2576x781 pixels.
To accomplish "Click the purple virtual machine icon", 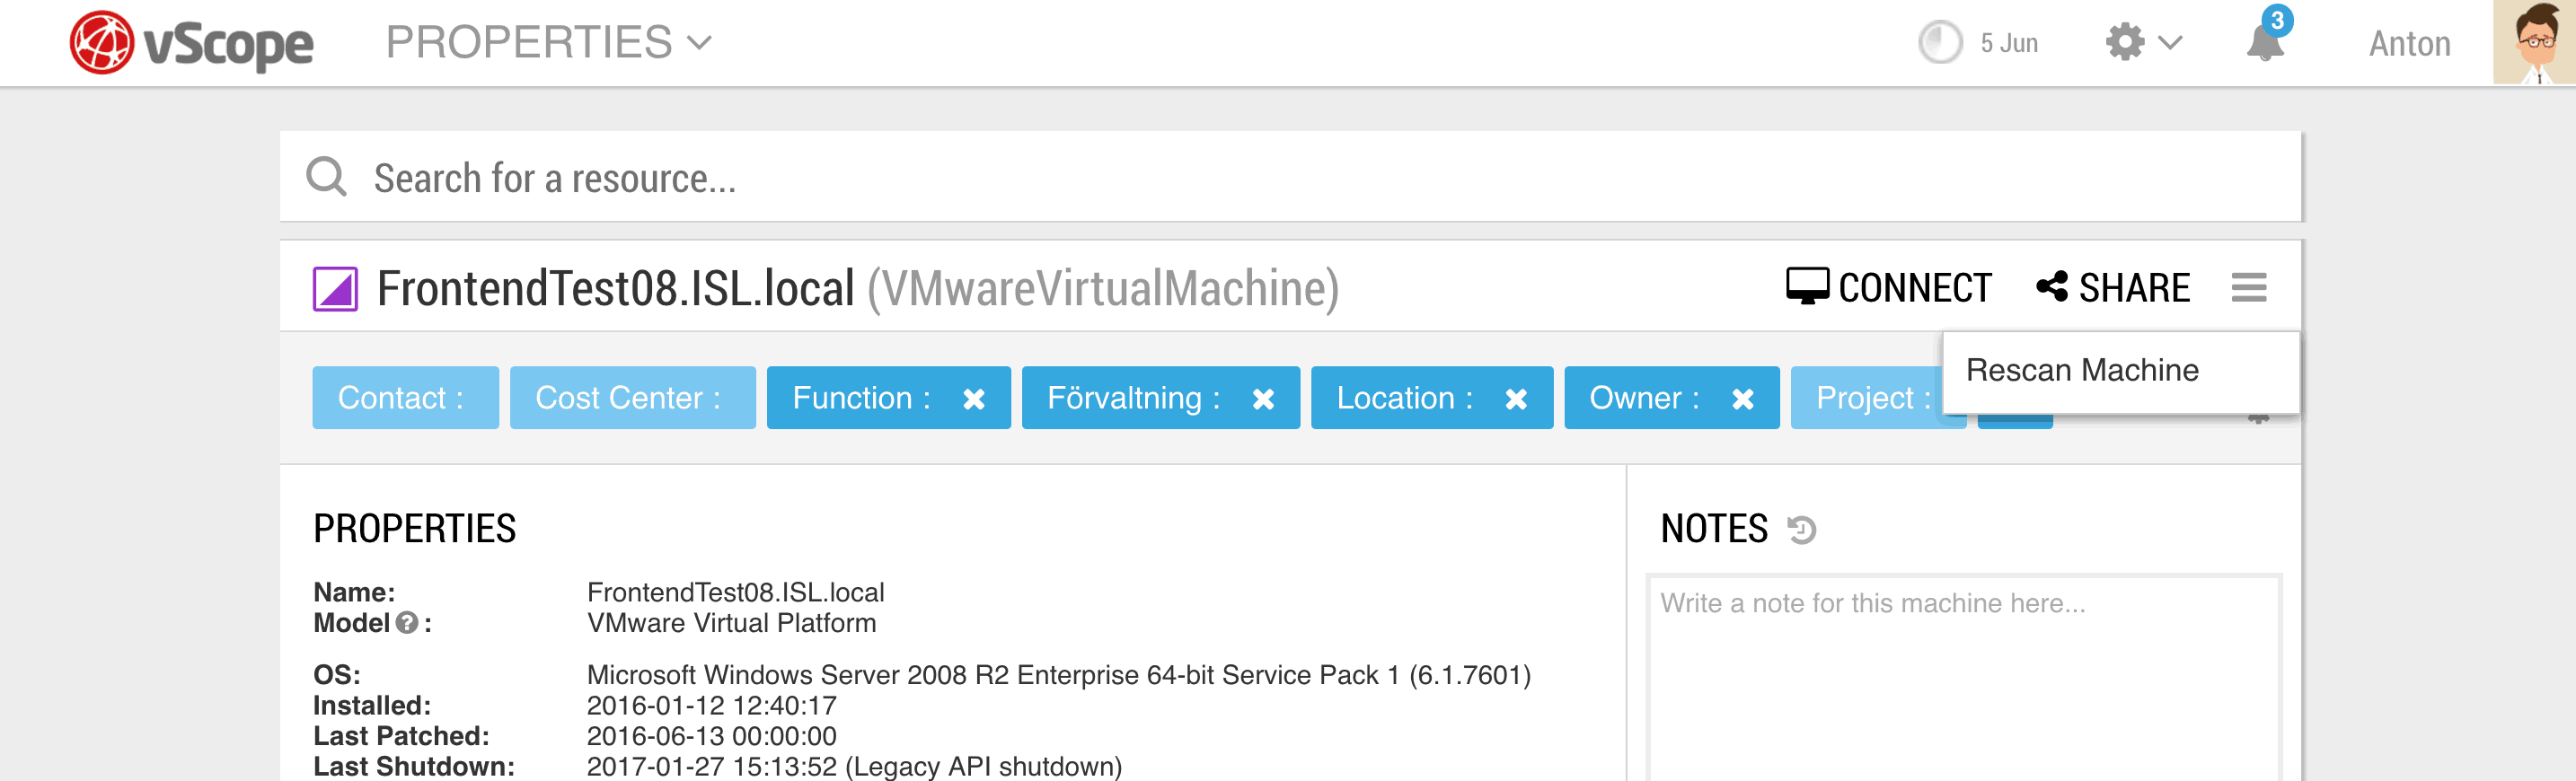I will pyautogui.click(x=335, y=289).
